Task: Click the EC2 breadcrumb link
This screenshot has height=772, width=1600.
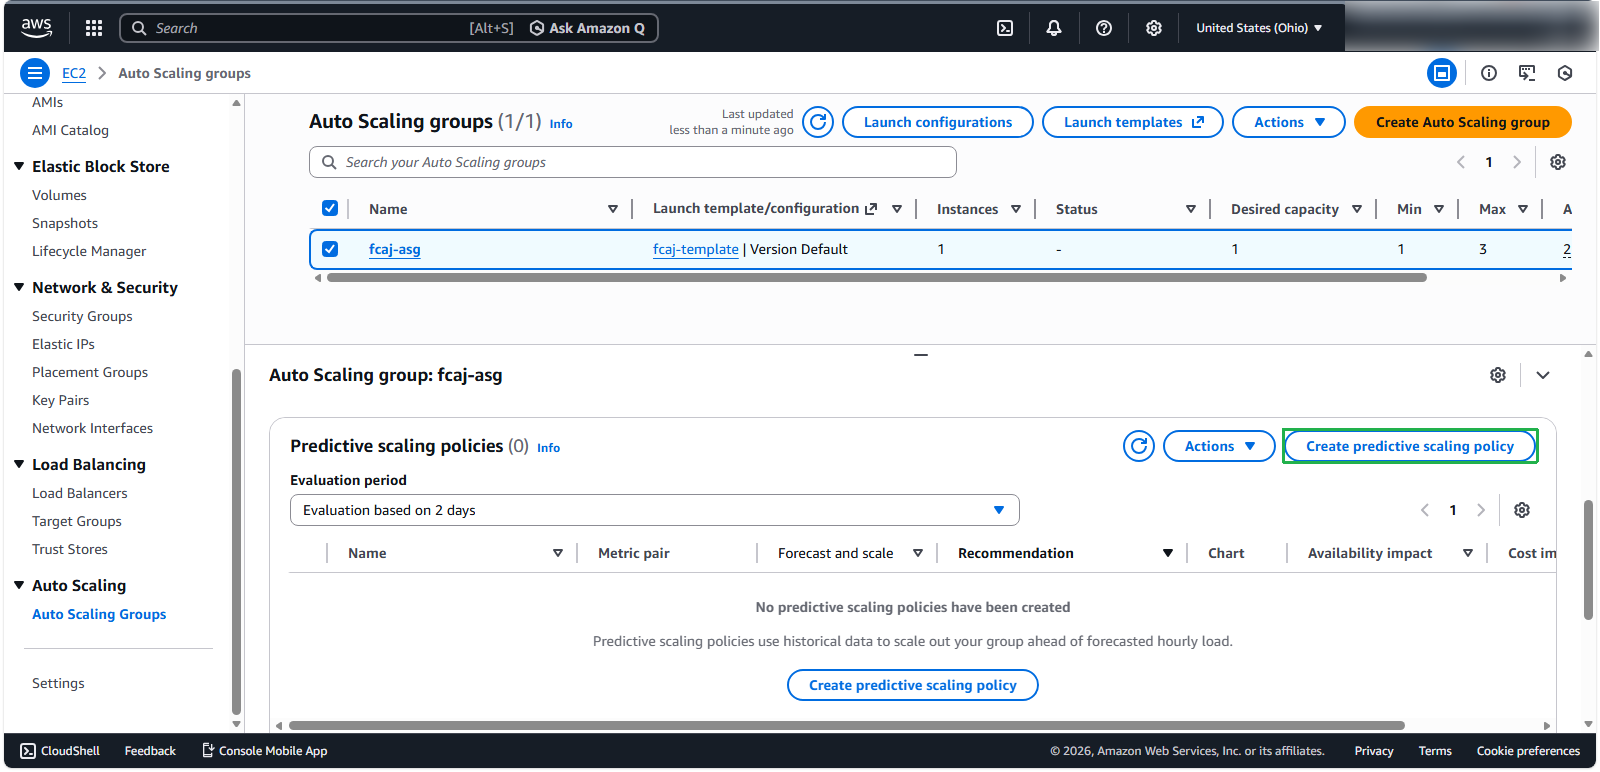Action: 74,73
